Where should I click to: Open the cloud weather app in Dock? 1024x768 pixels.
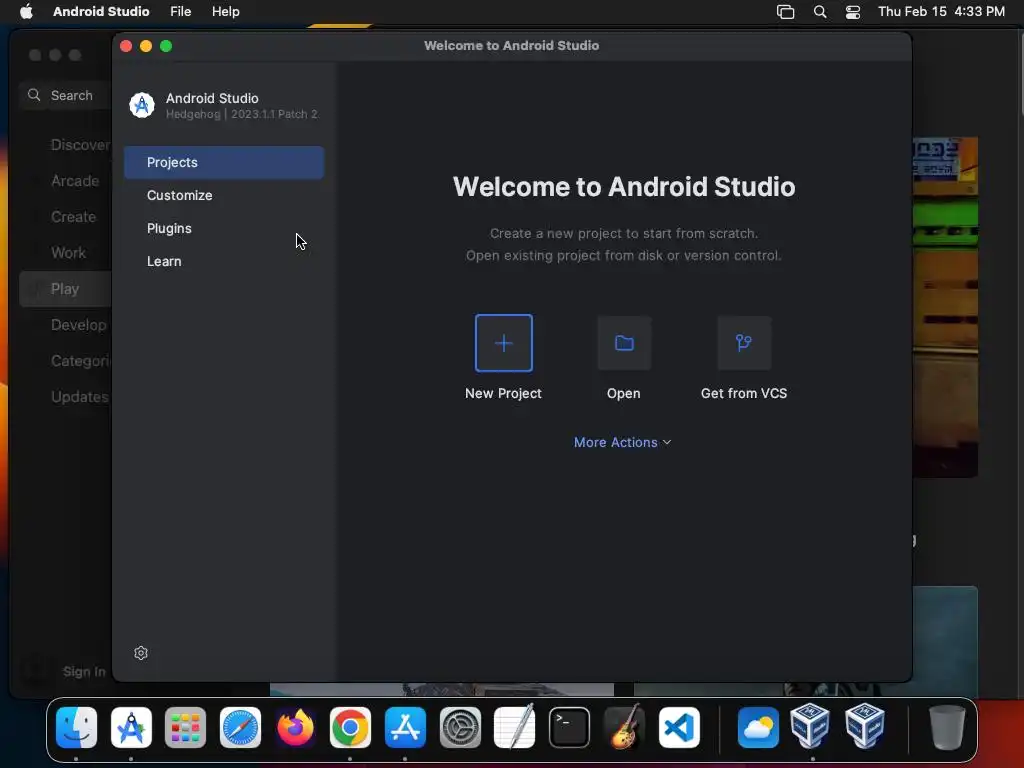(758, 728)
